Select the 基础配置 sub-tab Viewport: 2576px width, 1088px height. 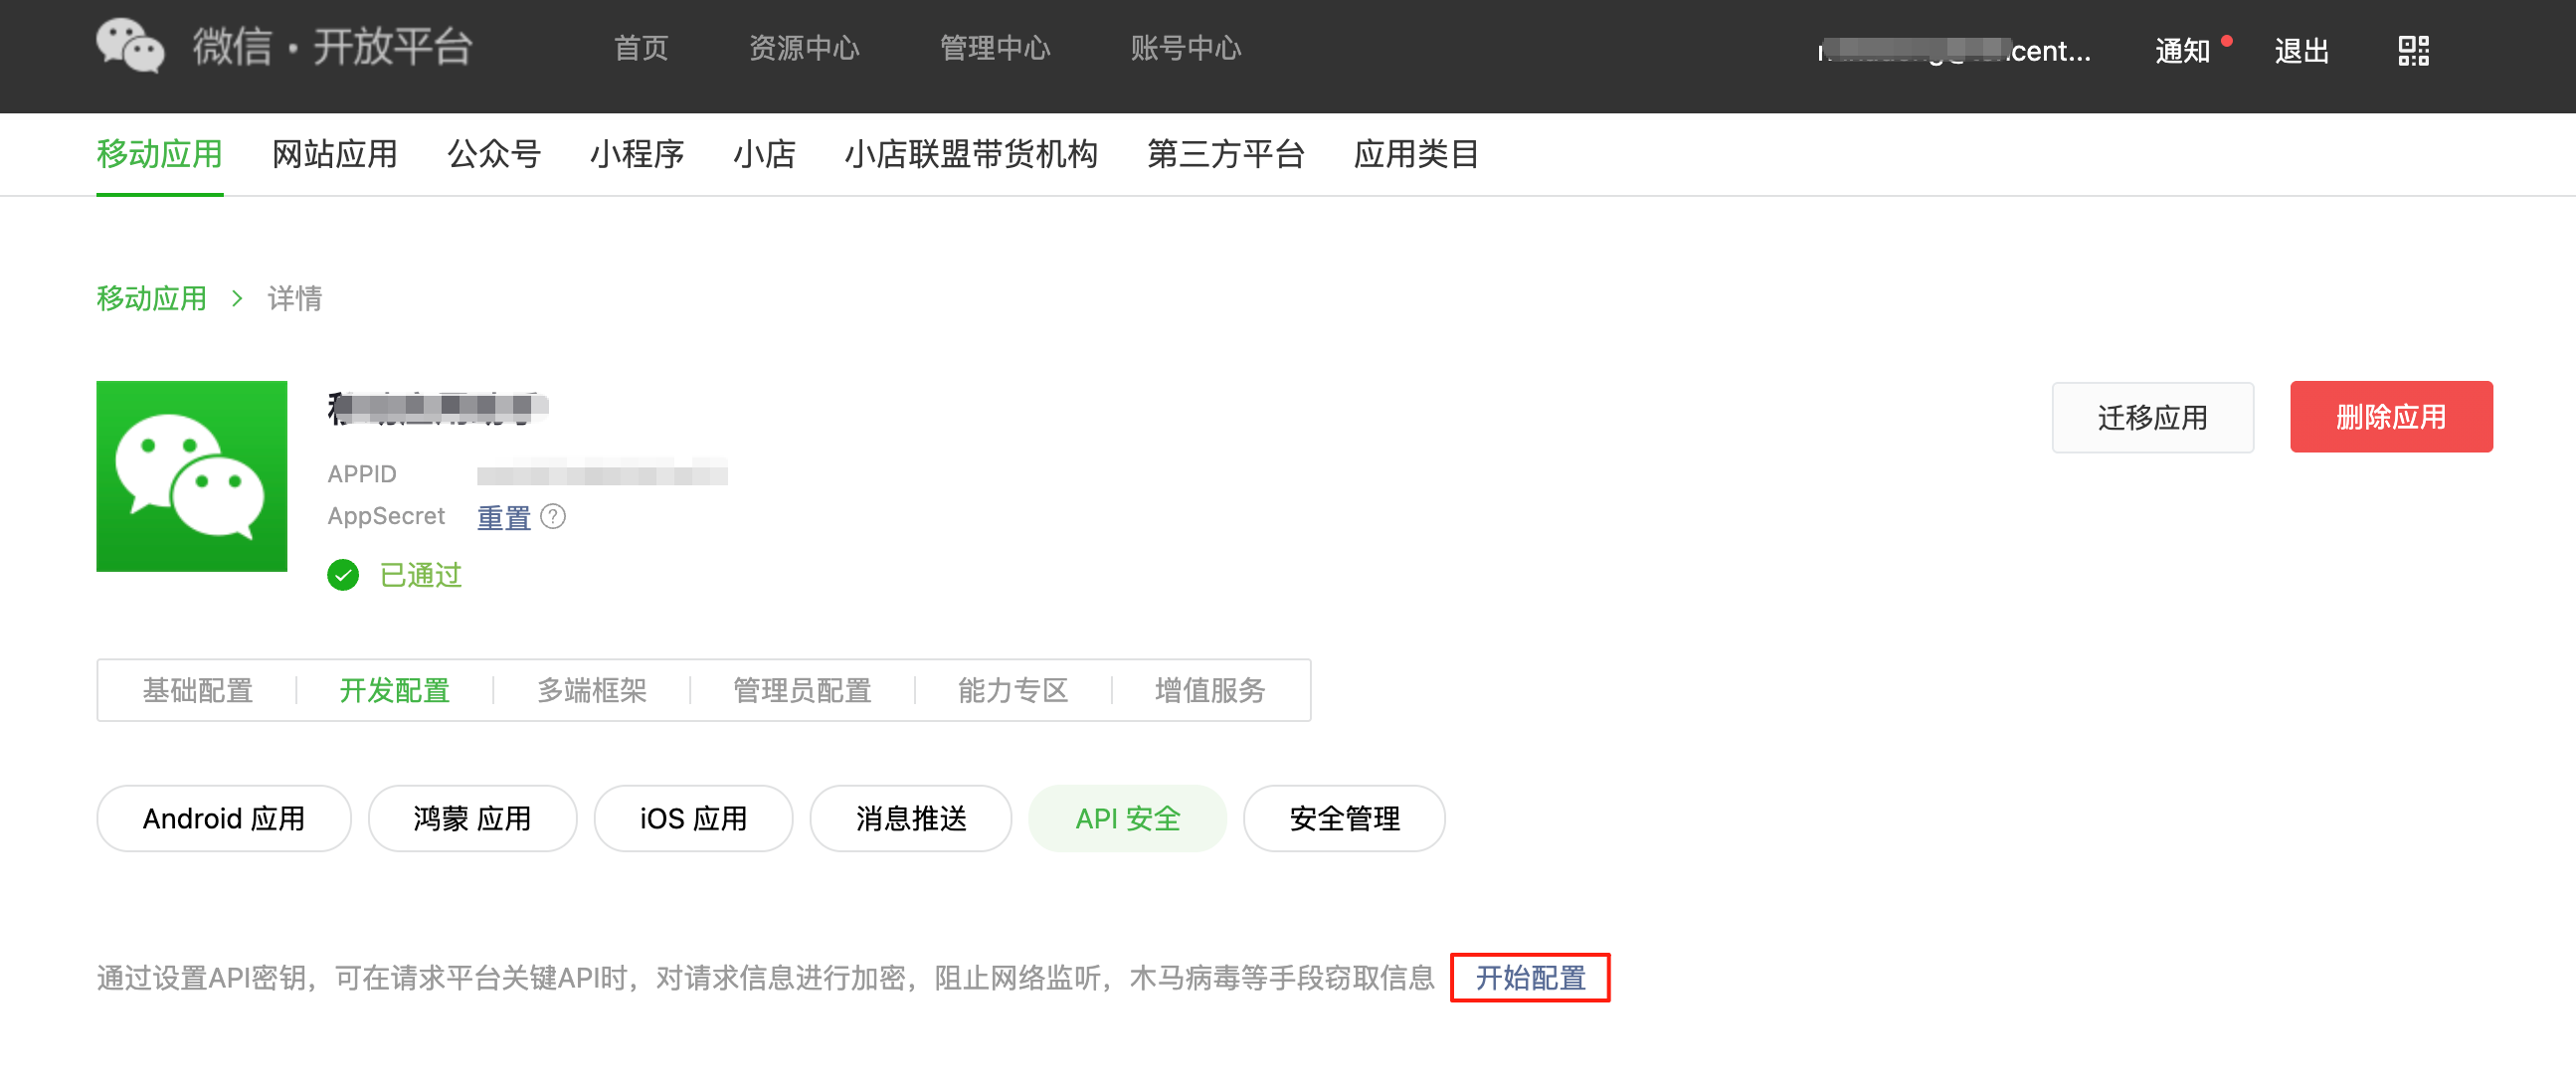(x=197, y=690)
